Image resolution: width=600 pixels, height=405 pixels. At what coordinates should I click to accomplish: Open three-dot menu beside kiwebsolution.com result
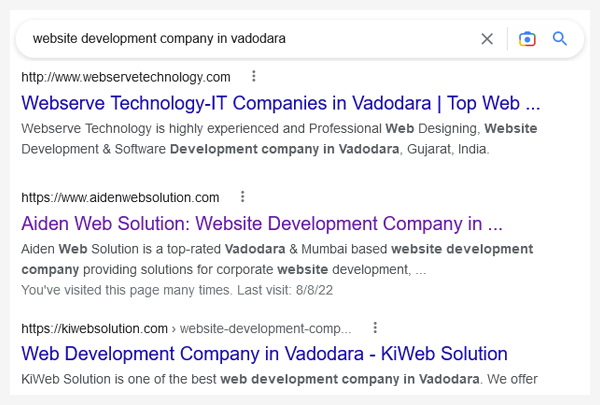coord(375,328)
